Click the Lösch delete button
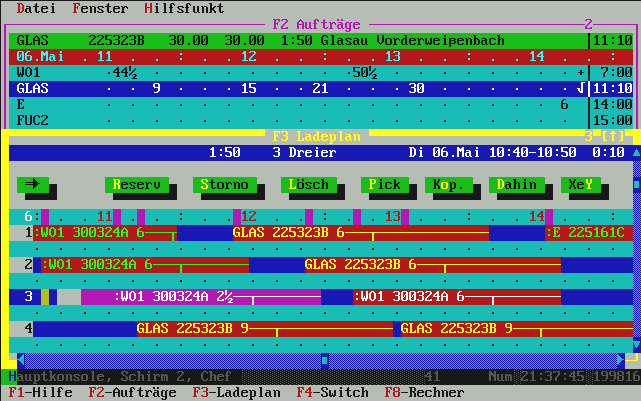Image resolution: width=641 pixels, height=401 pixels. tap(308, 184)
